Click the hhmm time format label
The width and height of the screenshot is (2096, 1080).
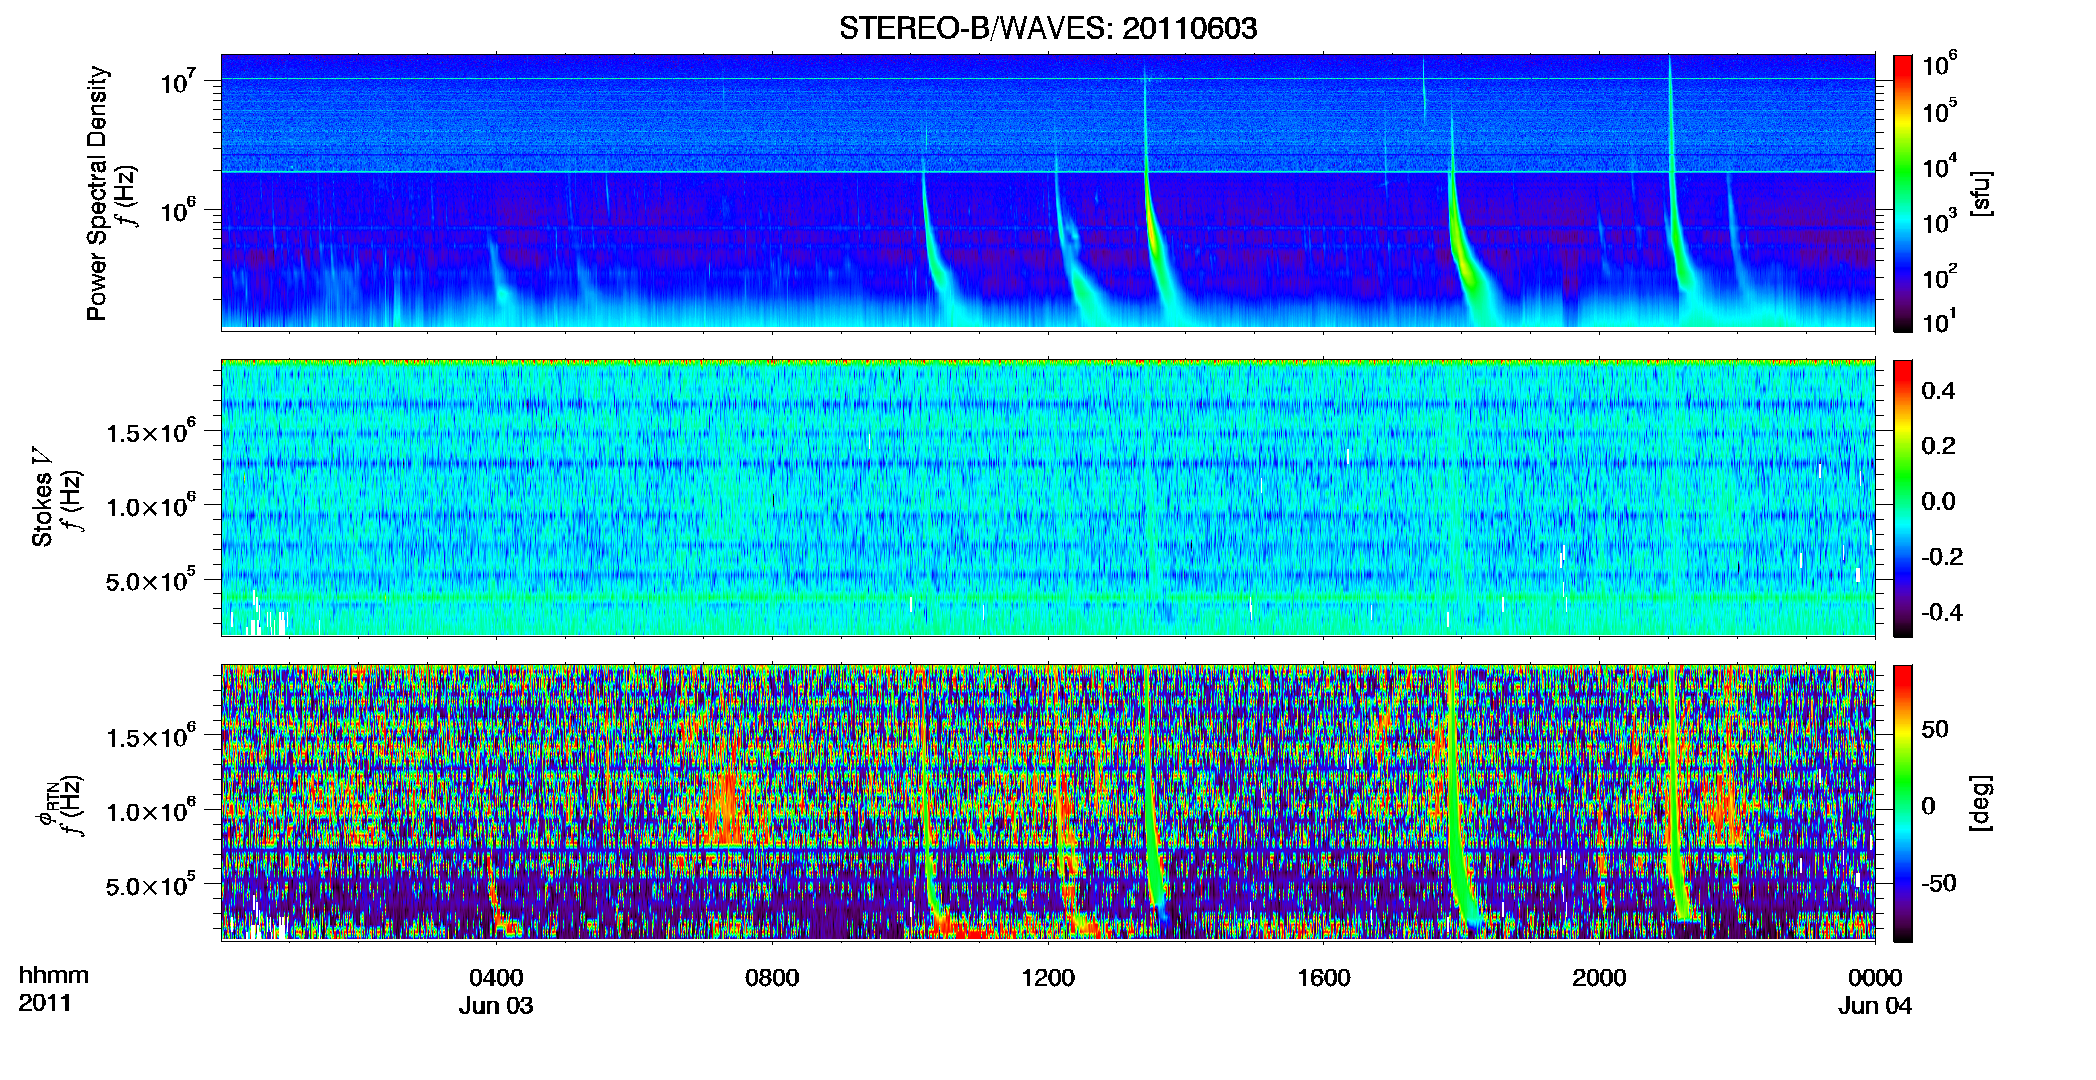click(54, 975)
